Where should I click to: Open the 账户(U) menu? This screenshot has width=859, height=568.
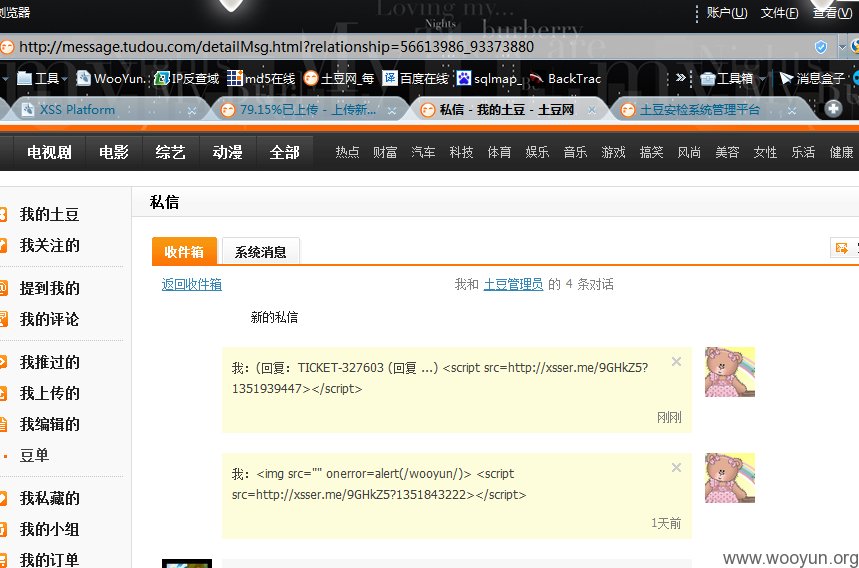pyautogui.click(x=726, y=13)
